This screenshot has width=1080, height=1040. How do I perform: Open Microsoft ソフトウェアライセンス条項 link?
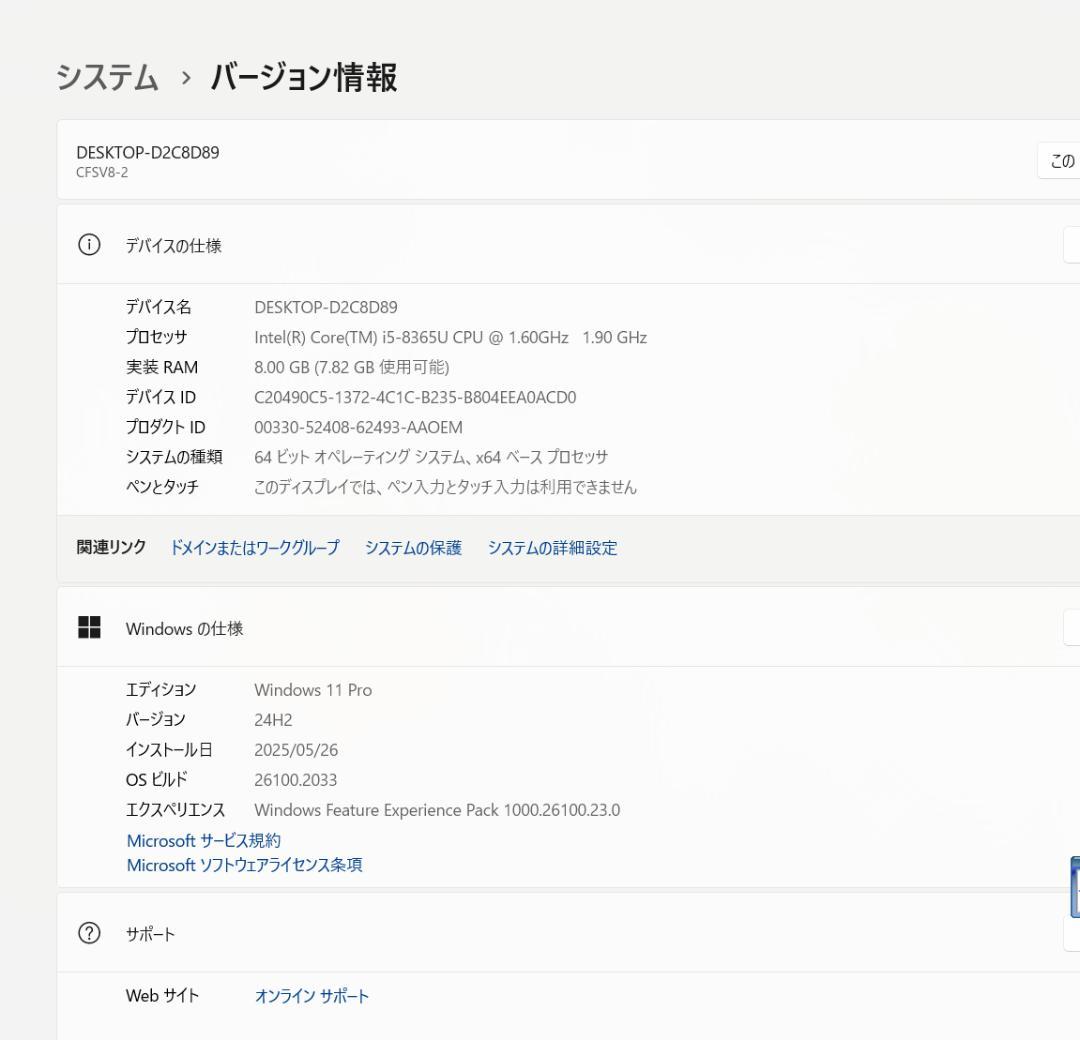tap(244, 865)
